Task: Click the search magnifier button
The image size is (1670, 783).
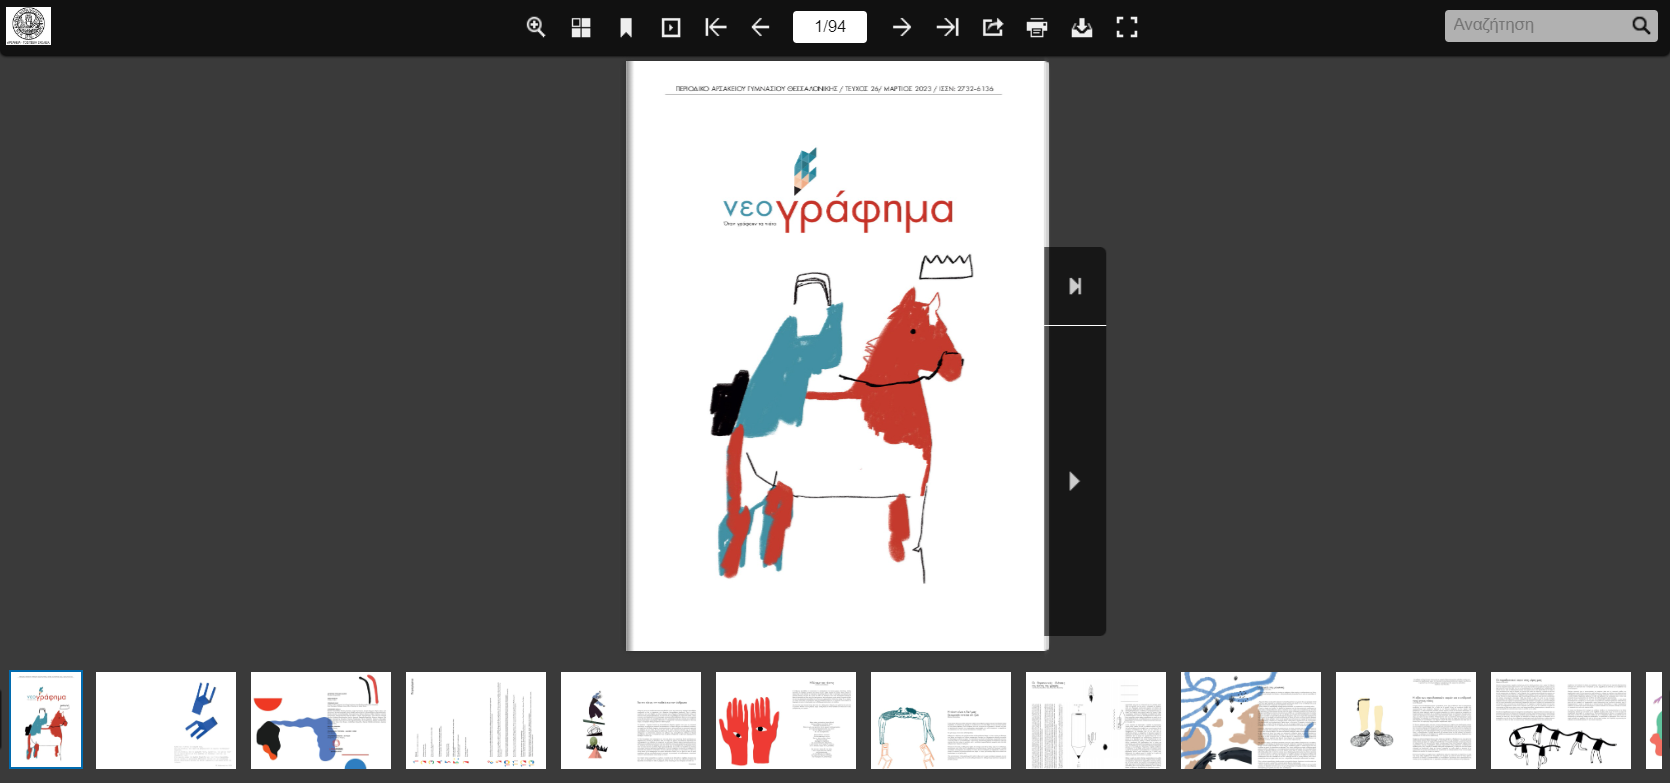Action: pos(1641,26)
